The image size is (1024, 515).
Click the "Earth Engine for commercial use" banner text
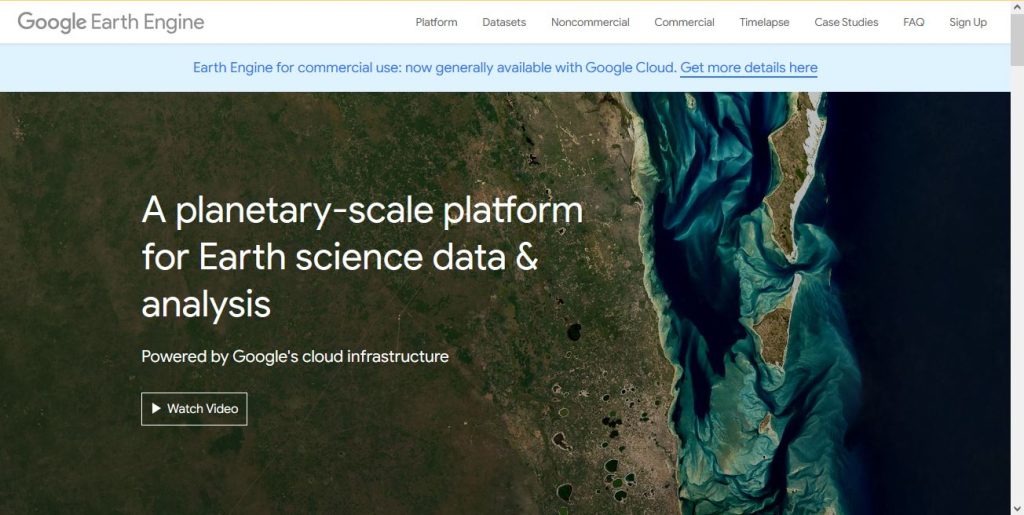pyautogui.click(x=434, y=68)
